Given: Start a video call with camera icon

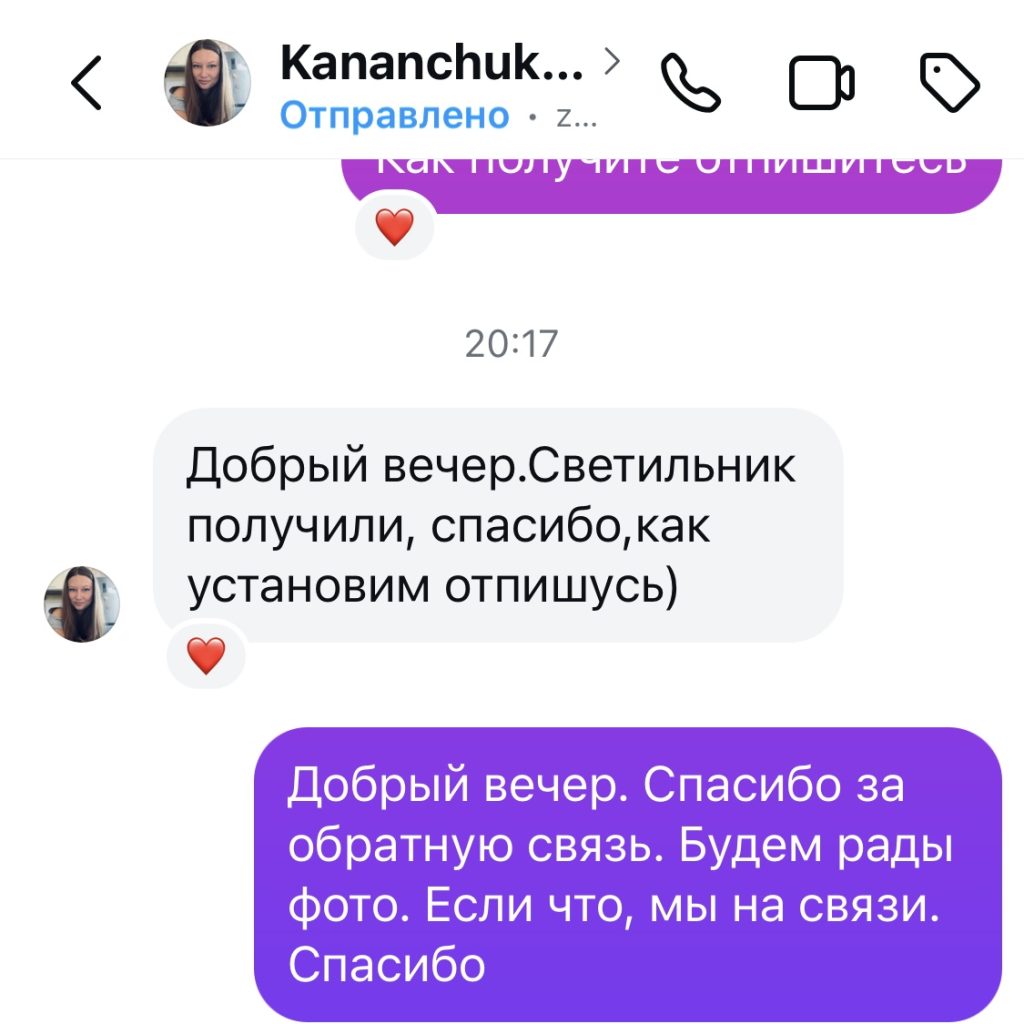Looking at the screenshot, I should [821, 83].
